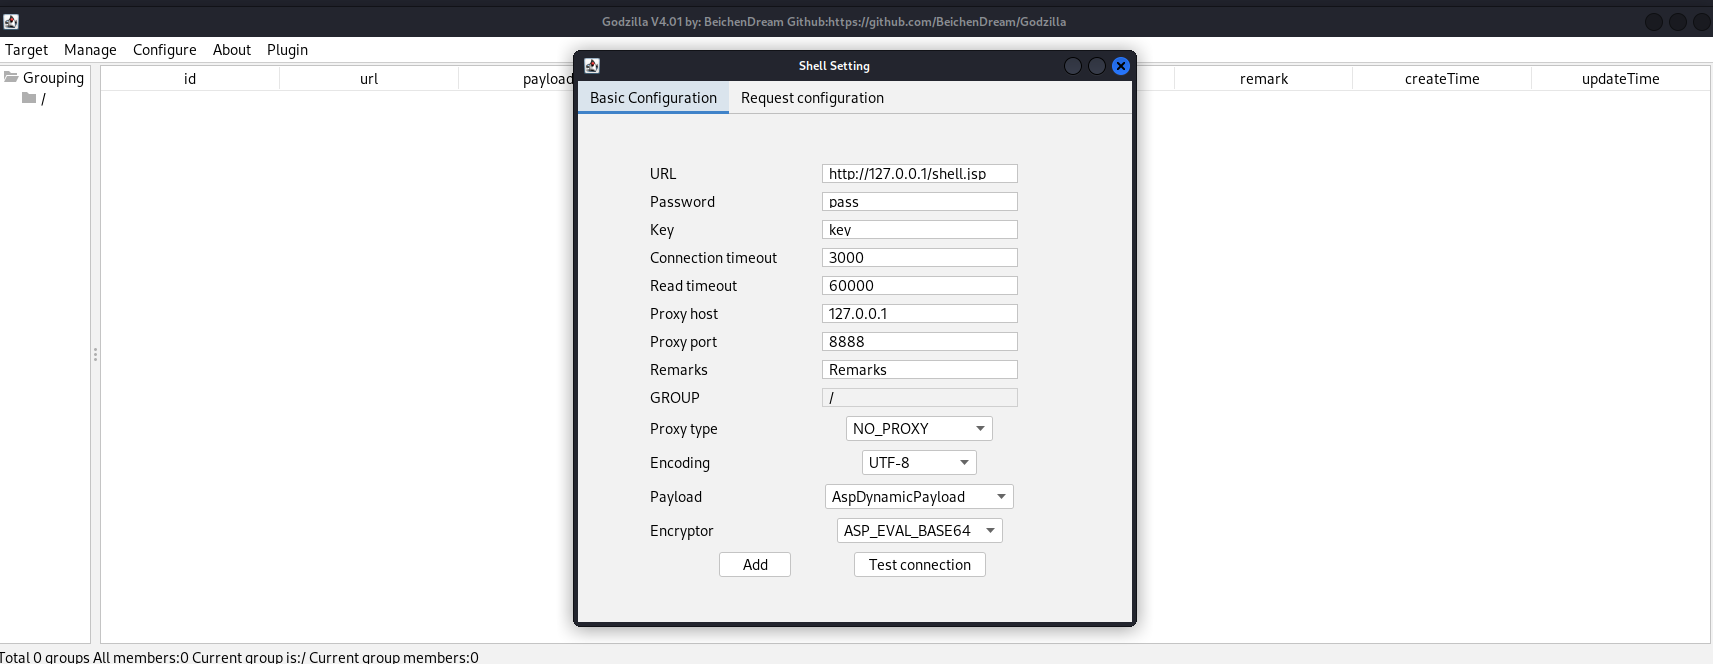The height and width of the screenshot is (664, 1713).
Task: Focus the Password text field
Action: pos(919,202)
